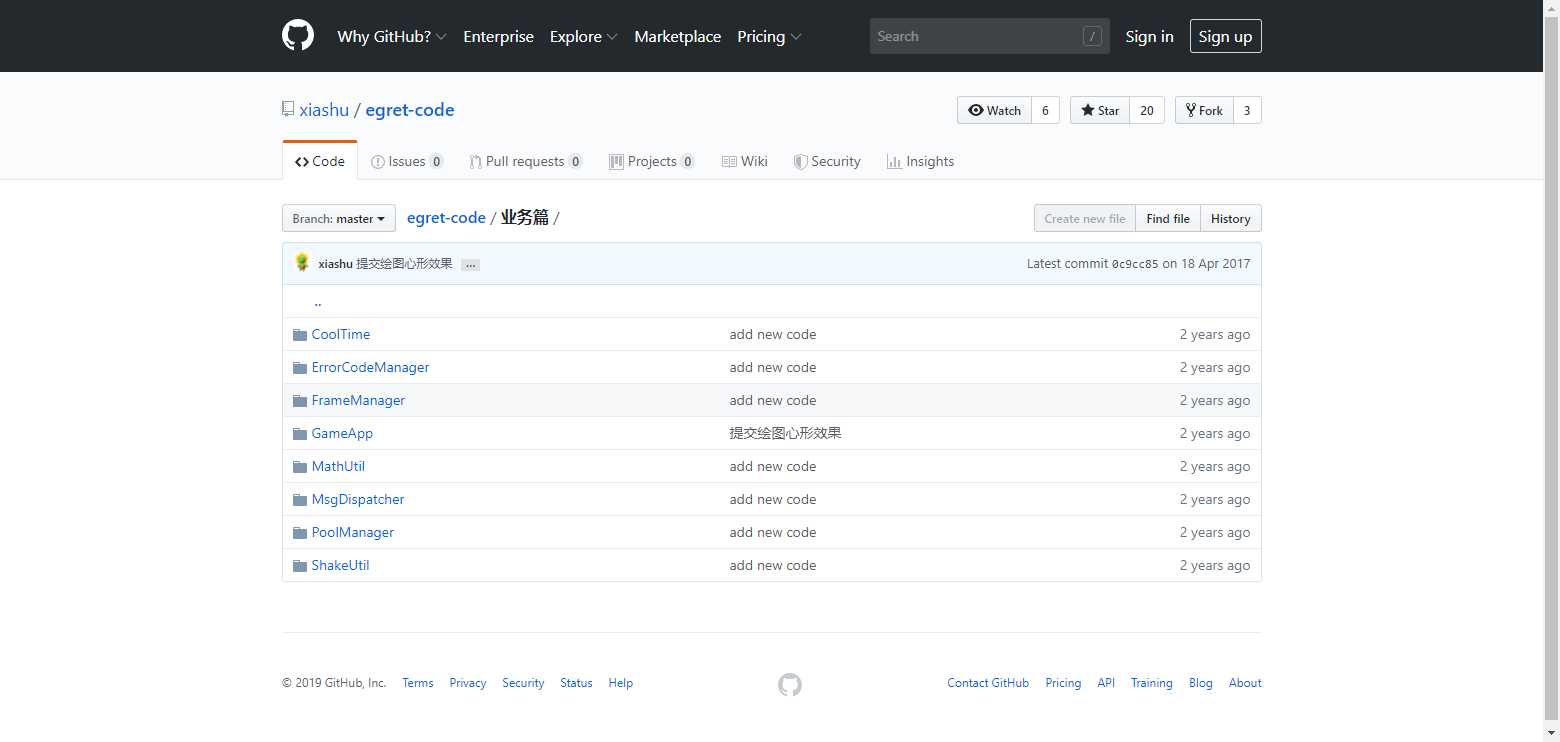Switch to the Pull requests tab
The height and width of the screenshot is (742, 1560).
pos(526,161)
